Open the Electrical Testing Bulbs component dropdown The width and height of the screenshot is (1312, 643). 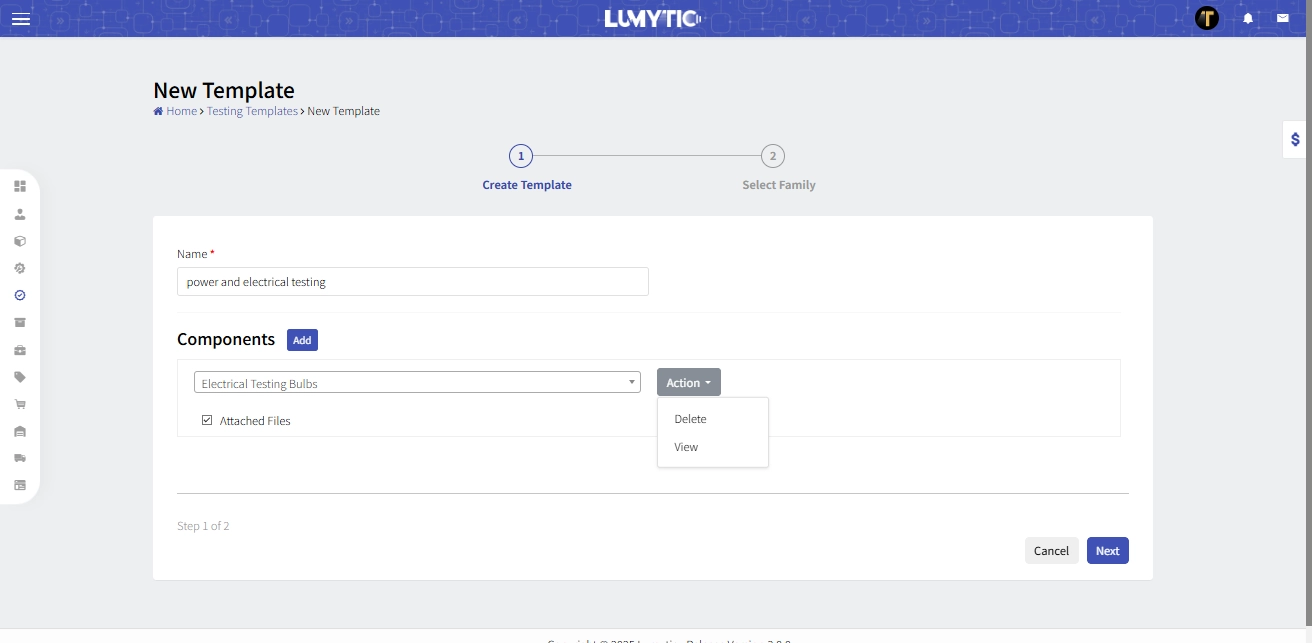click(416, 382)
